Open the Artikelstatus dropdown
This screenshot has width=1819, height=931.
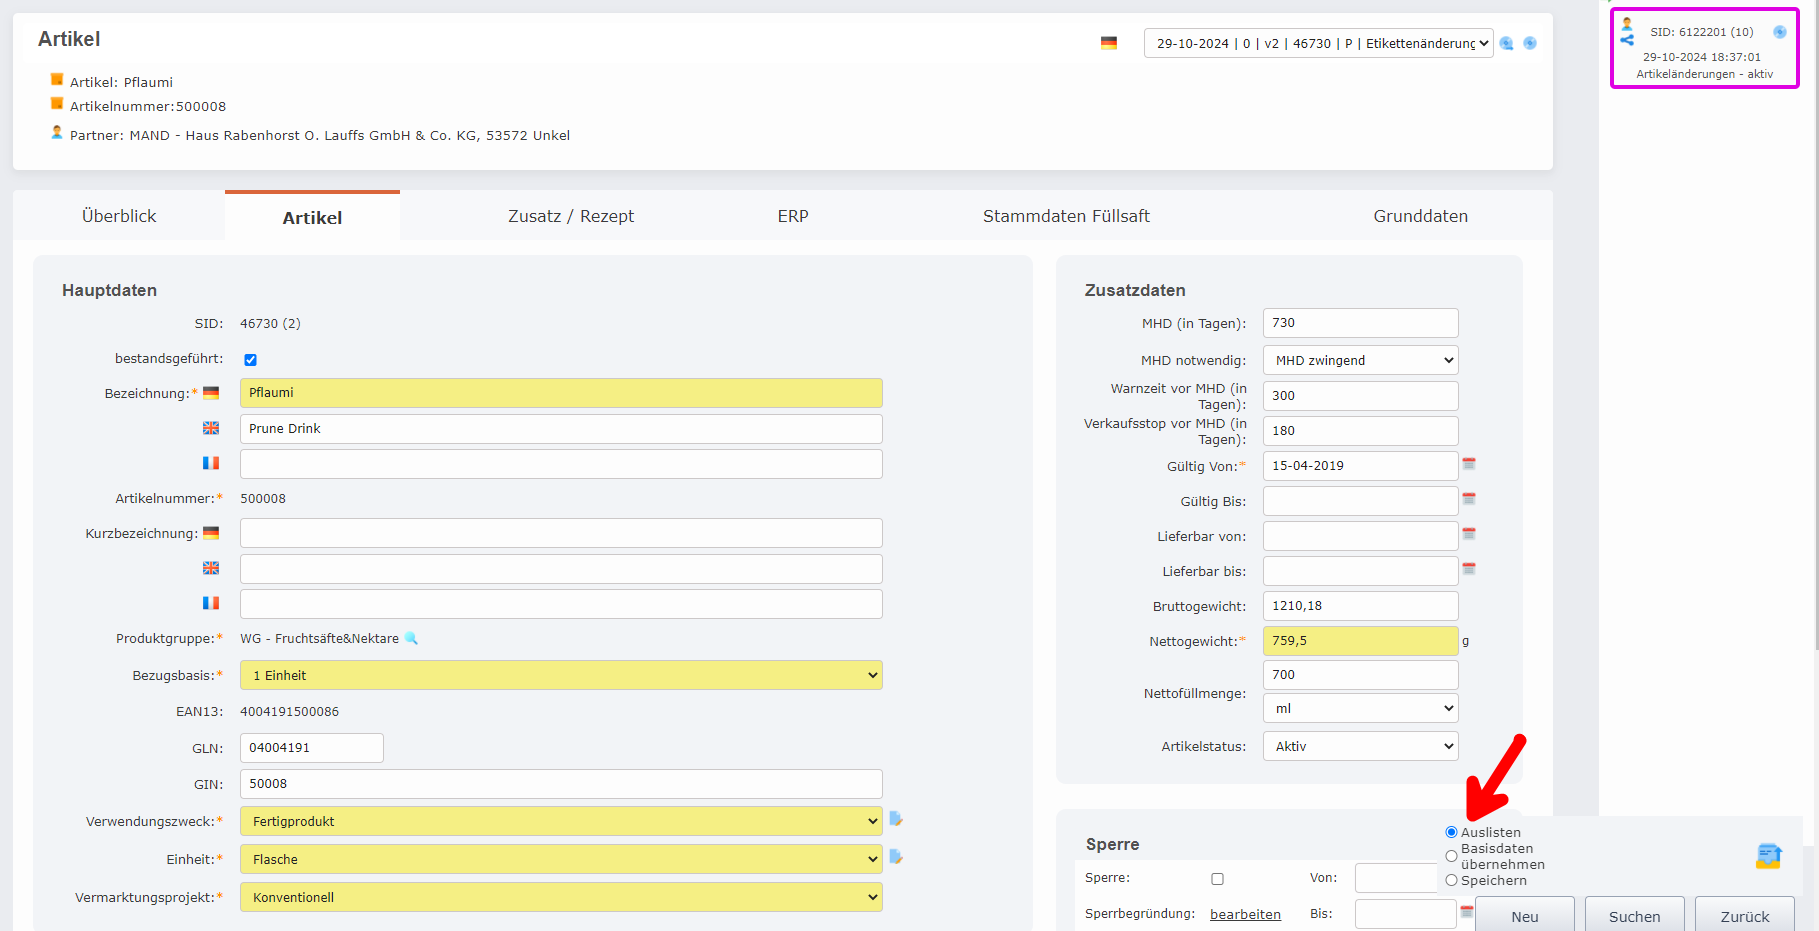coord(1360,746)
